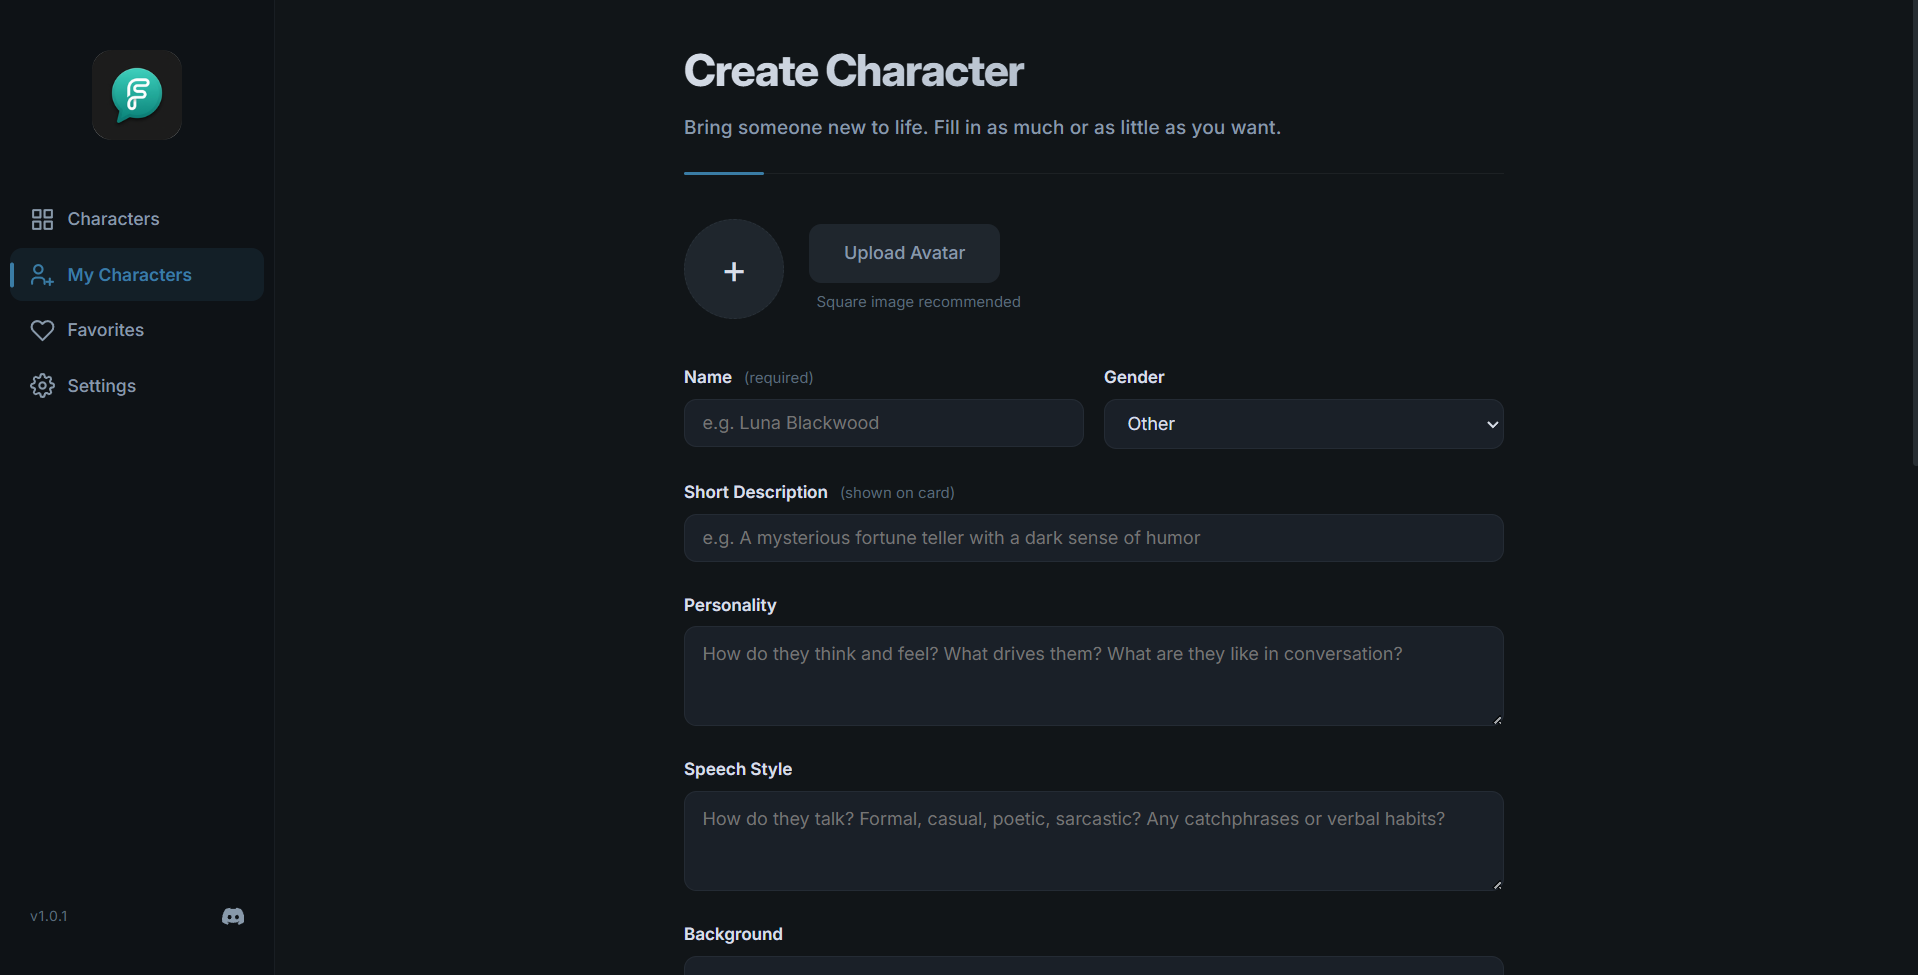Click the v1.0.1 version text
1918x975 pixels.
point(49,916)
